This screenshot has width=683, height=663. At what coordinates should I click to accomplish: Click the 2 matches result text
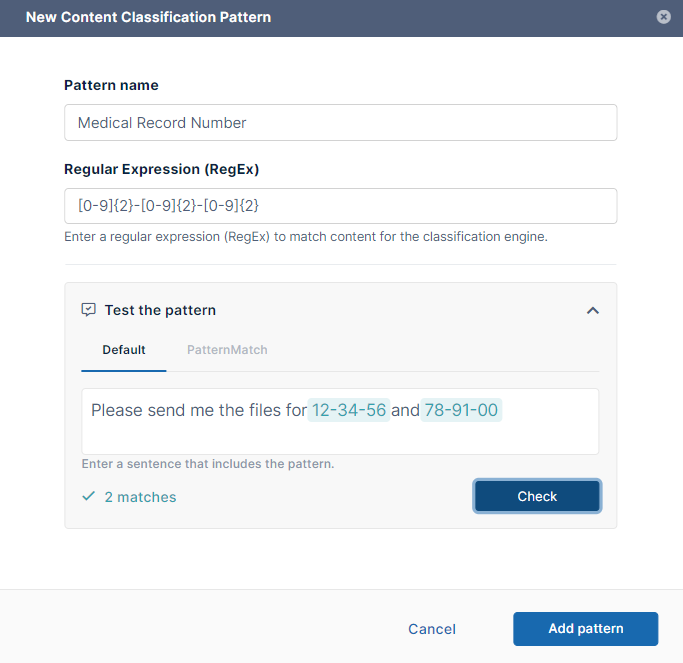coord(140,497)
